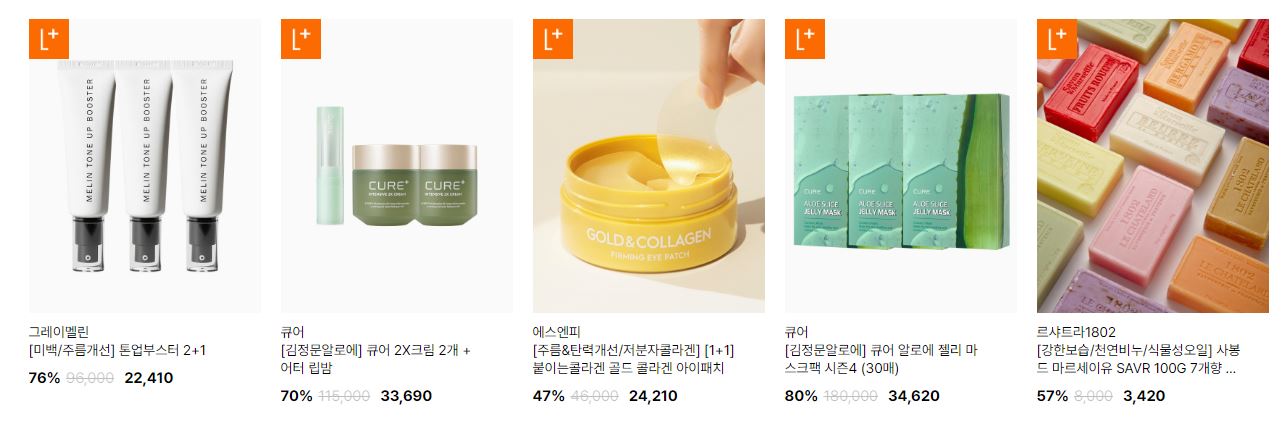The width and height of the screenshot is (1285, 442).
Task: Open the Melin Tone Up Booster product image
Action: (x=145, y=166)
